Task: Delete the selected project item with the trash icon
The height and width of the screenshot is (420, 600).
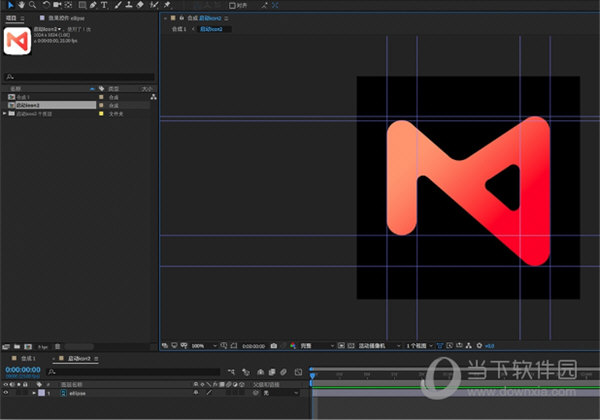Action: pyautogui.click(x=57, y=347)
